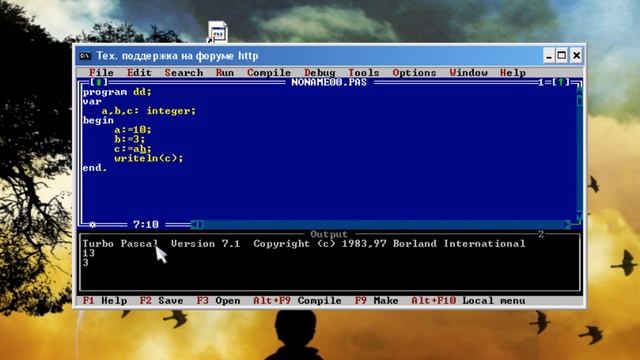Click the horizontal scroll right arrow

[x=567, y=224]
